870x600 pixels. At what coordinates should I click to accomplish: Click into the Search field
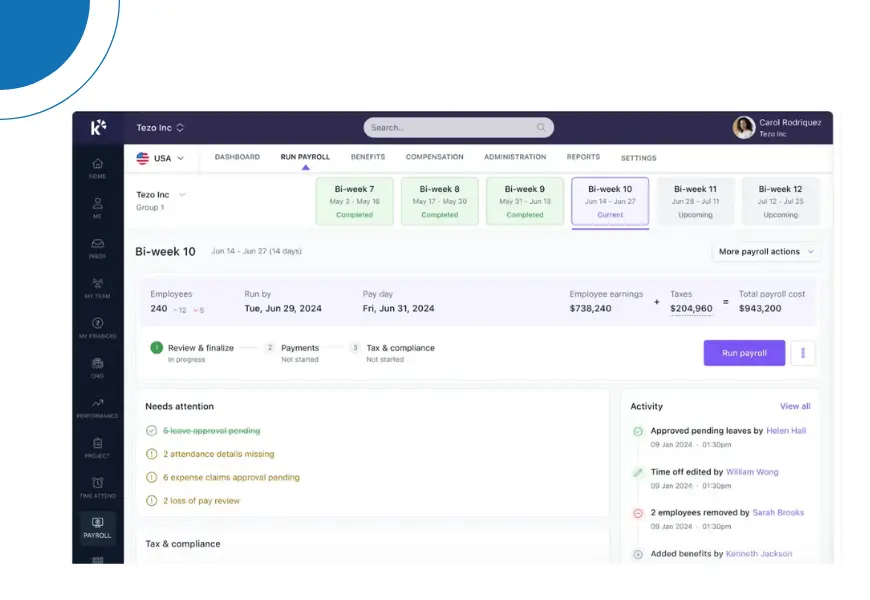458,128
